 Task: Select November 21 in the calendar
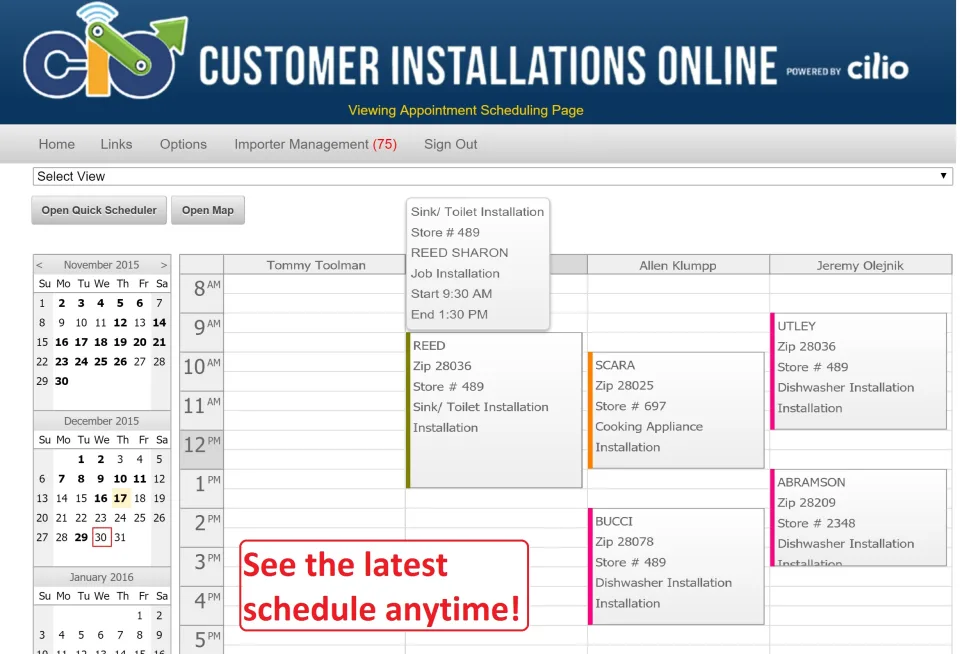click(x=159, y=342)
